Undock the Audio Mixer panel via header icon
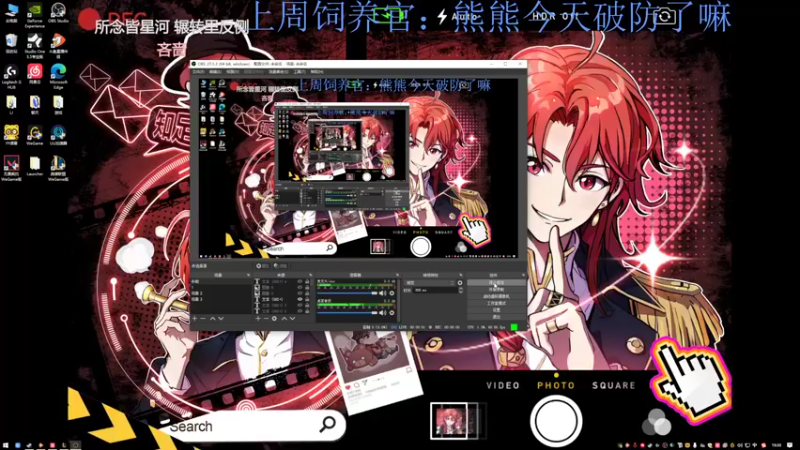800x450 pixels. (397, 275)
